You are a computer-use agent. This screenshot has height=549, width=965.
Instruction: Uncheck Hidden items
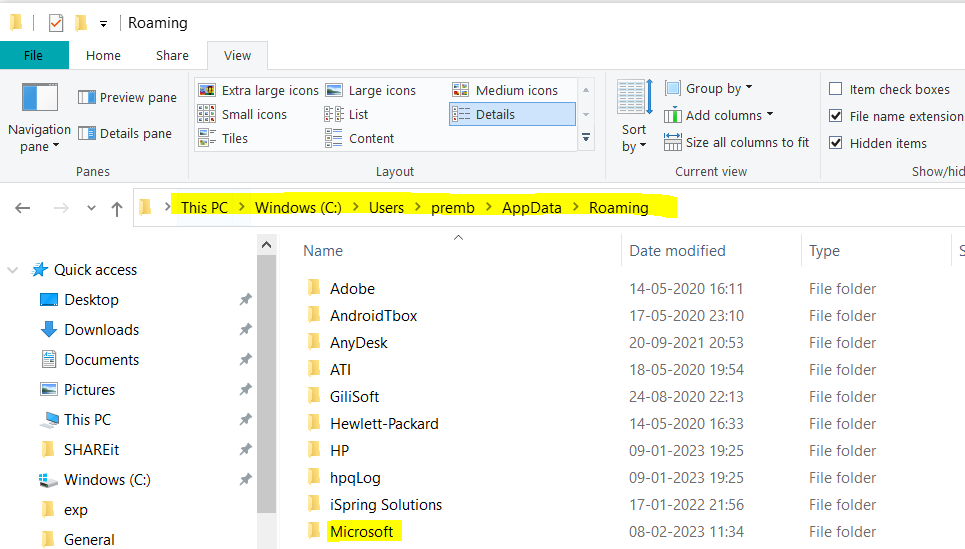[836, 143]
